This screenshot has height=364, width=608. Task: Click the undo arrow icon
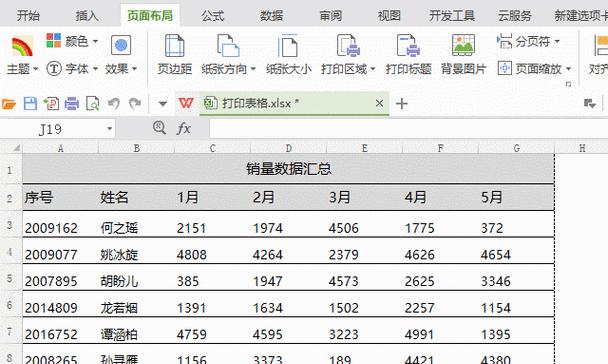click(x=114, y=104)
